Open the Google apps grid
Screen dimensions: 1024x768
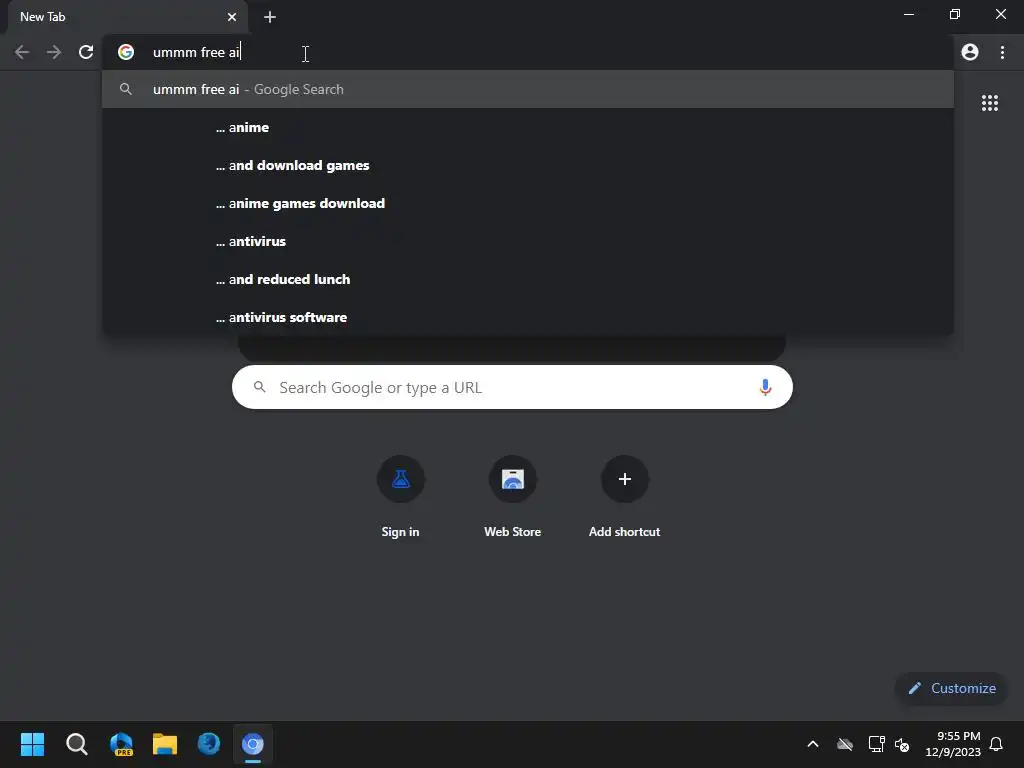point(990,103)
